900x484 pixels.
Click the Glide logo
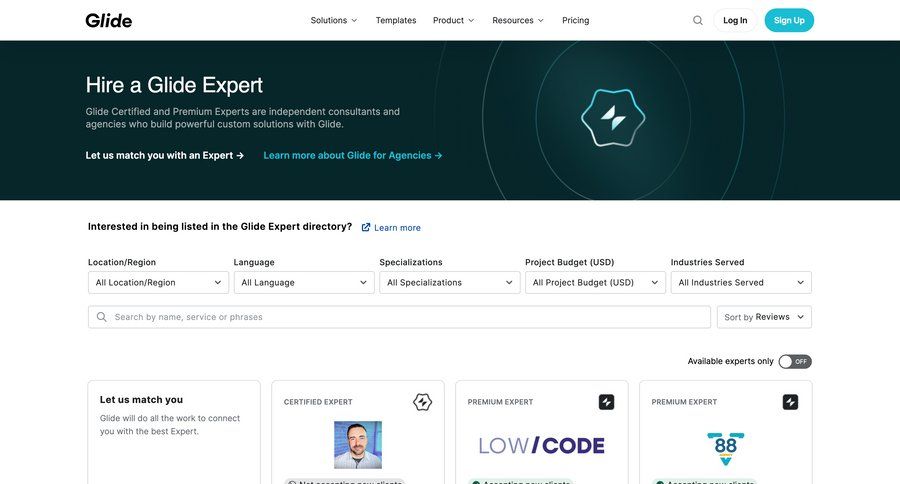click(108, 21)
